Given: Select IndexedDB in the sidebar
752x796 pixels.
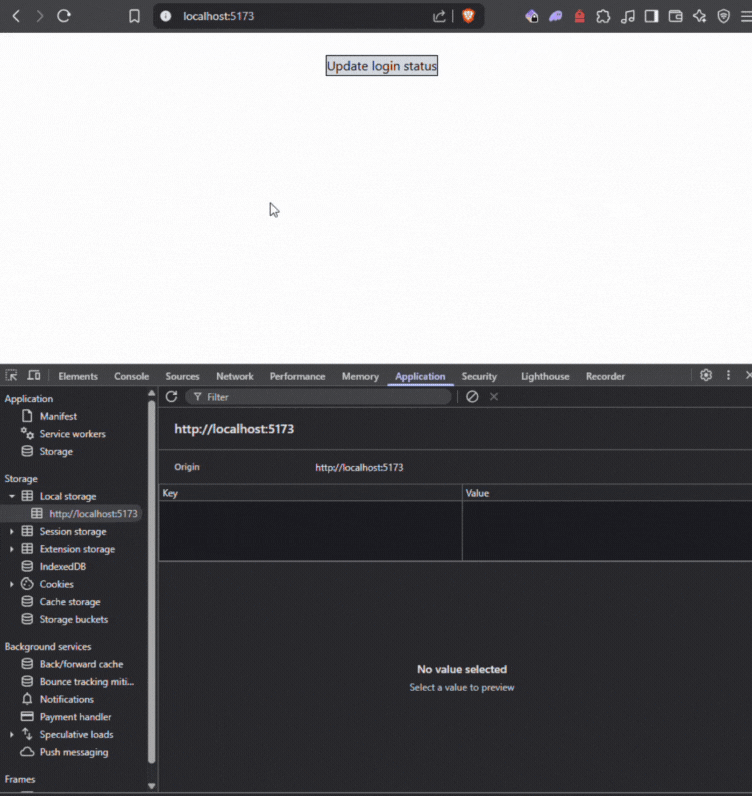Looking at the screenshot, I should (x=62, y=567).
